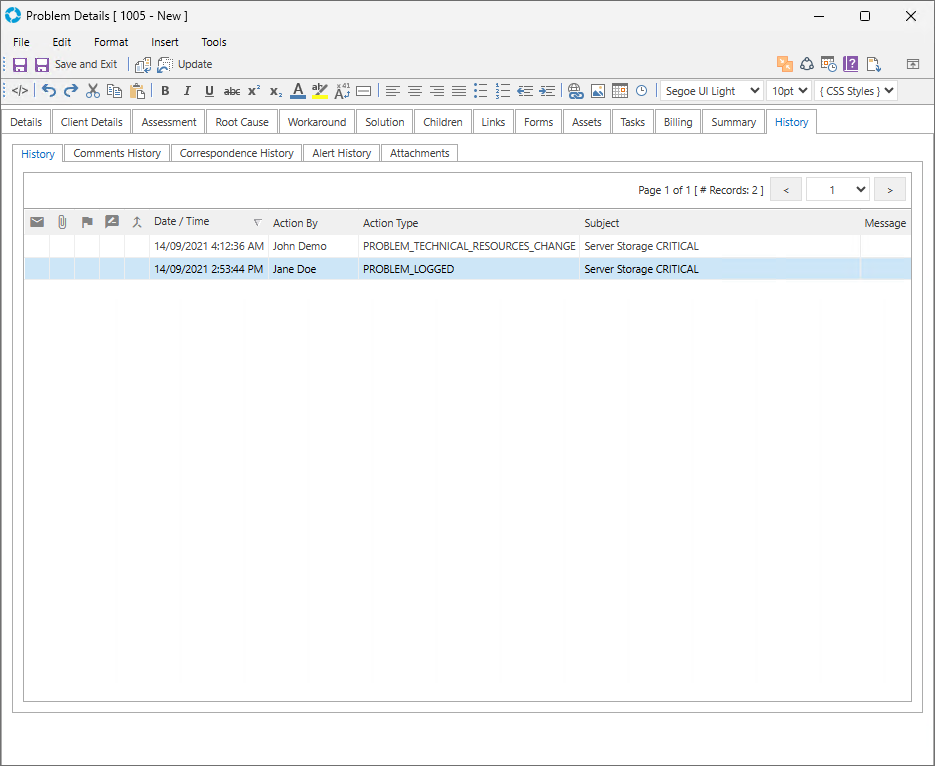The image size is (935, 766).
Task: Click the Update button
Action: [185, 64]
